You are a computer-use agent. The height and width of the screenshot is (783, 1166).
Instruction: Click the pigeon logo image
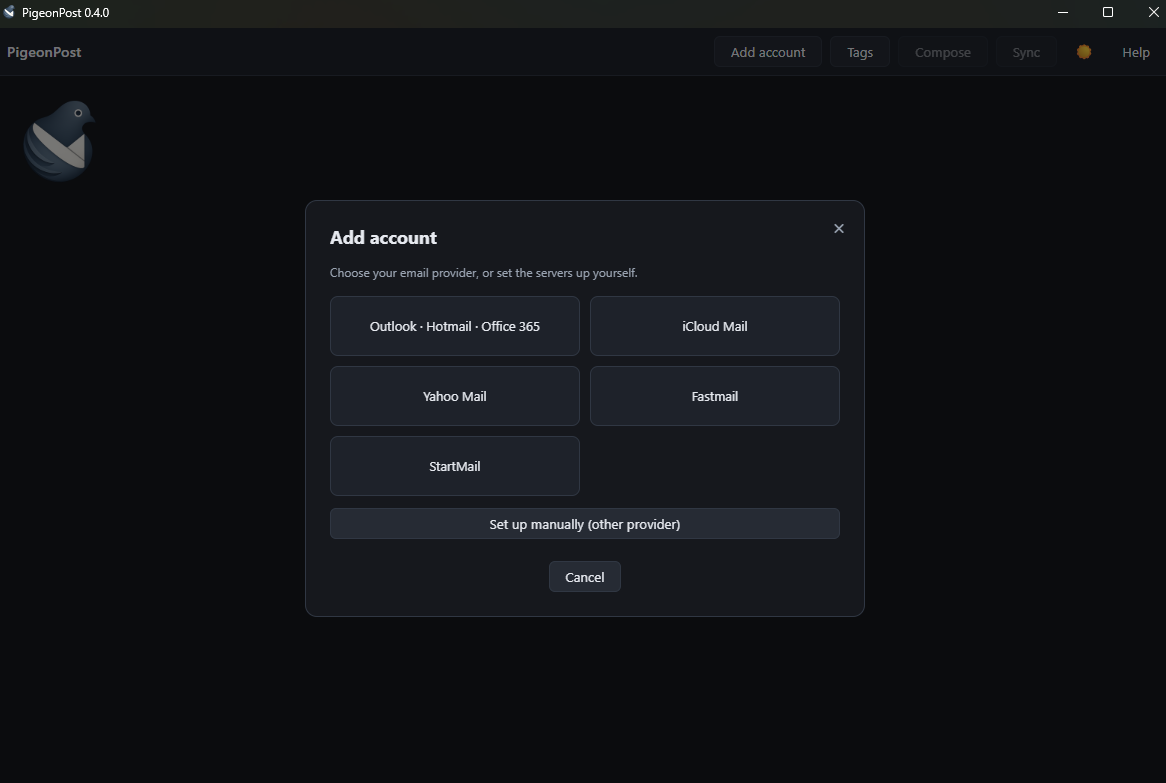point(59,141)
